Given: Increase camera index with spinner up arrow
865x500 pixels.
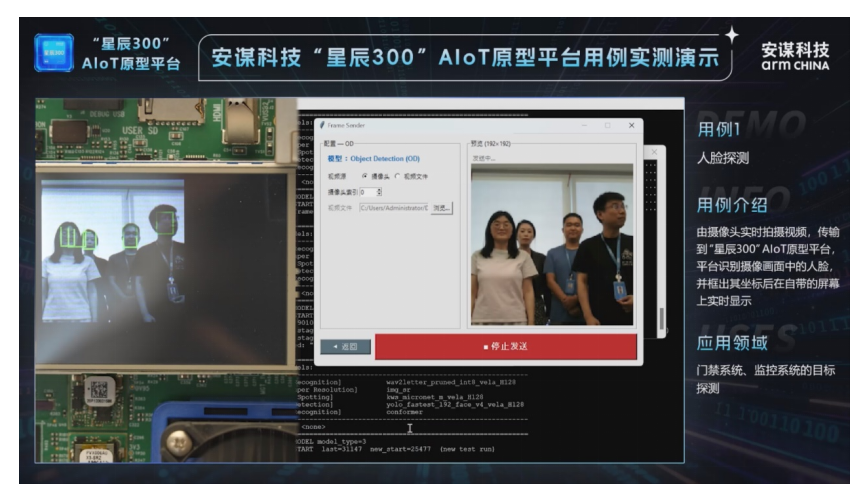Looking at the screenshot, I should click(379, 190).
